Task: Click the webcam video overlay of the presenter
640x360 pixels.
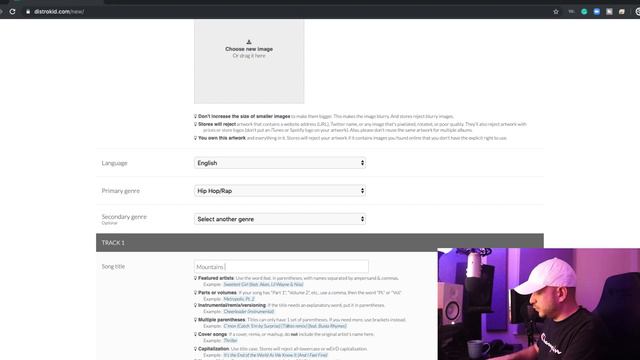Action: click(539, 304)
